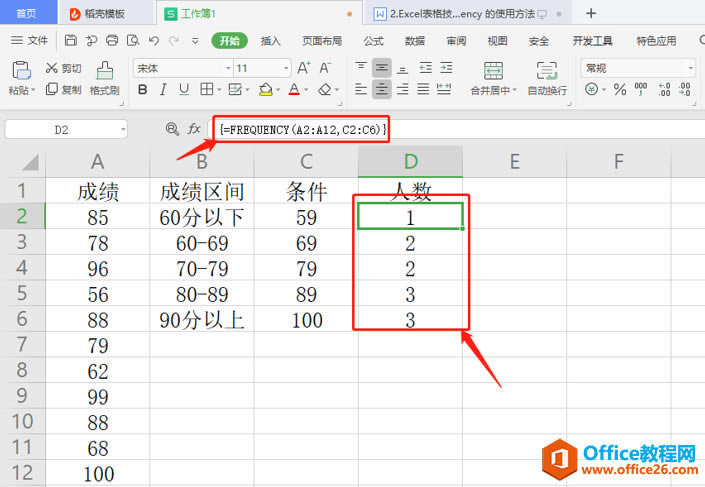Switch to 公式 ribbon tab

[374, 41]
